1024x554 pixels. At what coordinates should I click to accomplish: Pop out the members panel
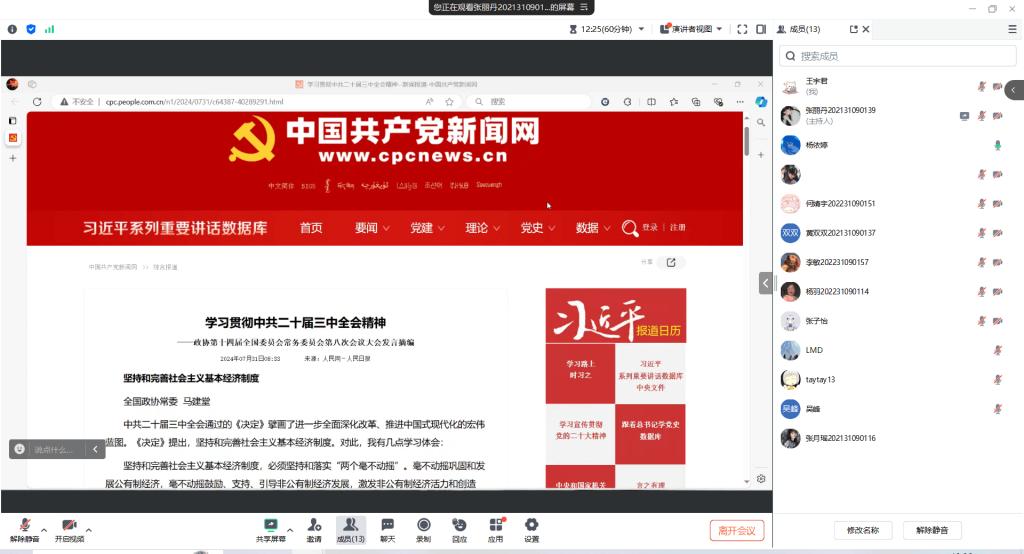click(x=853, y=29)
